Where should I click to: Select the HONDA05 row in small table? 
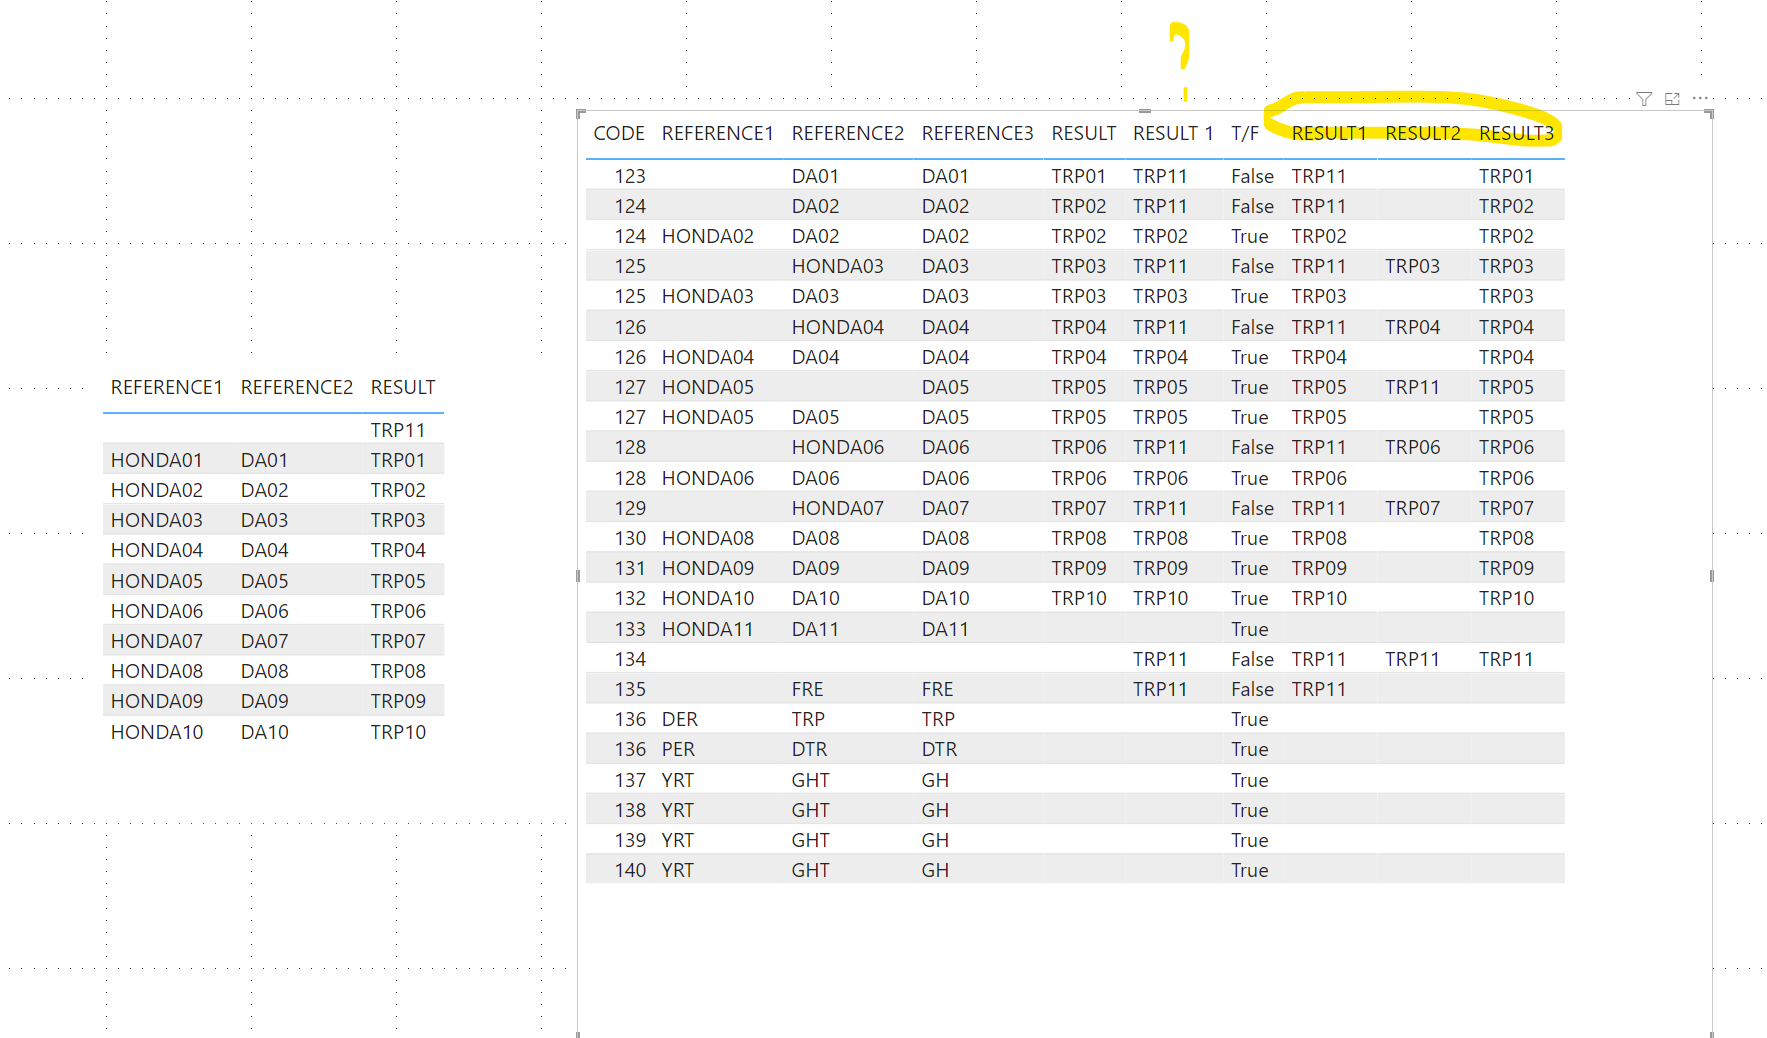[x=273, y=581]
